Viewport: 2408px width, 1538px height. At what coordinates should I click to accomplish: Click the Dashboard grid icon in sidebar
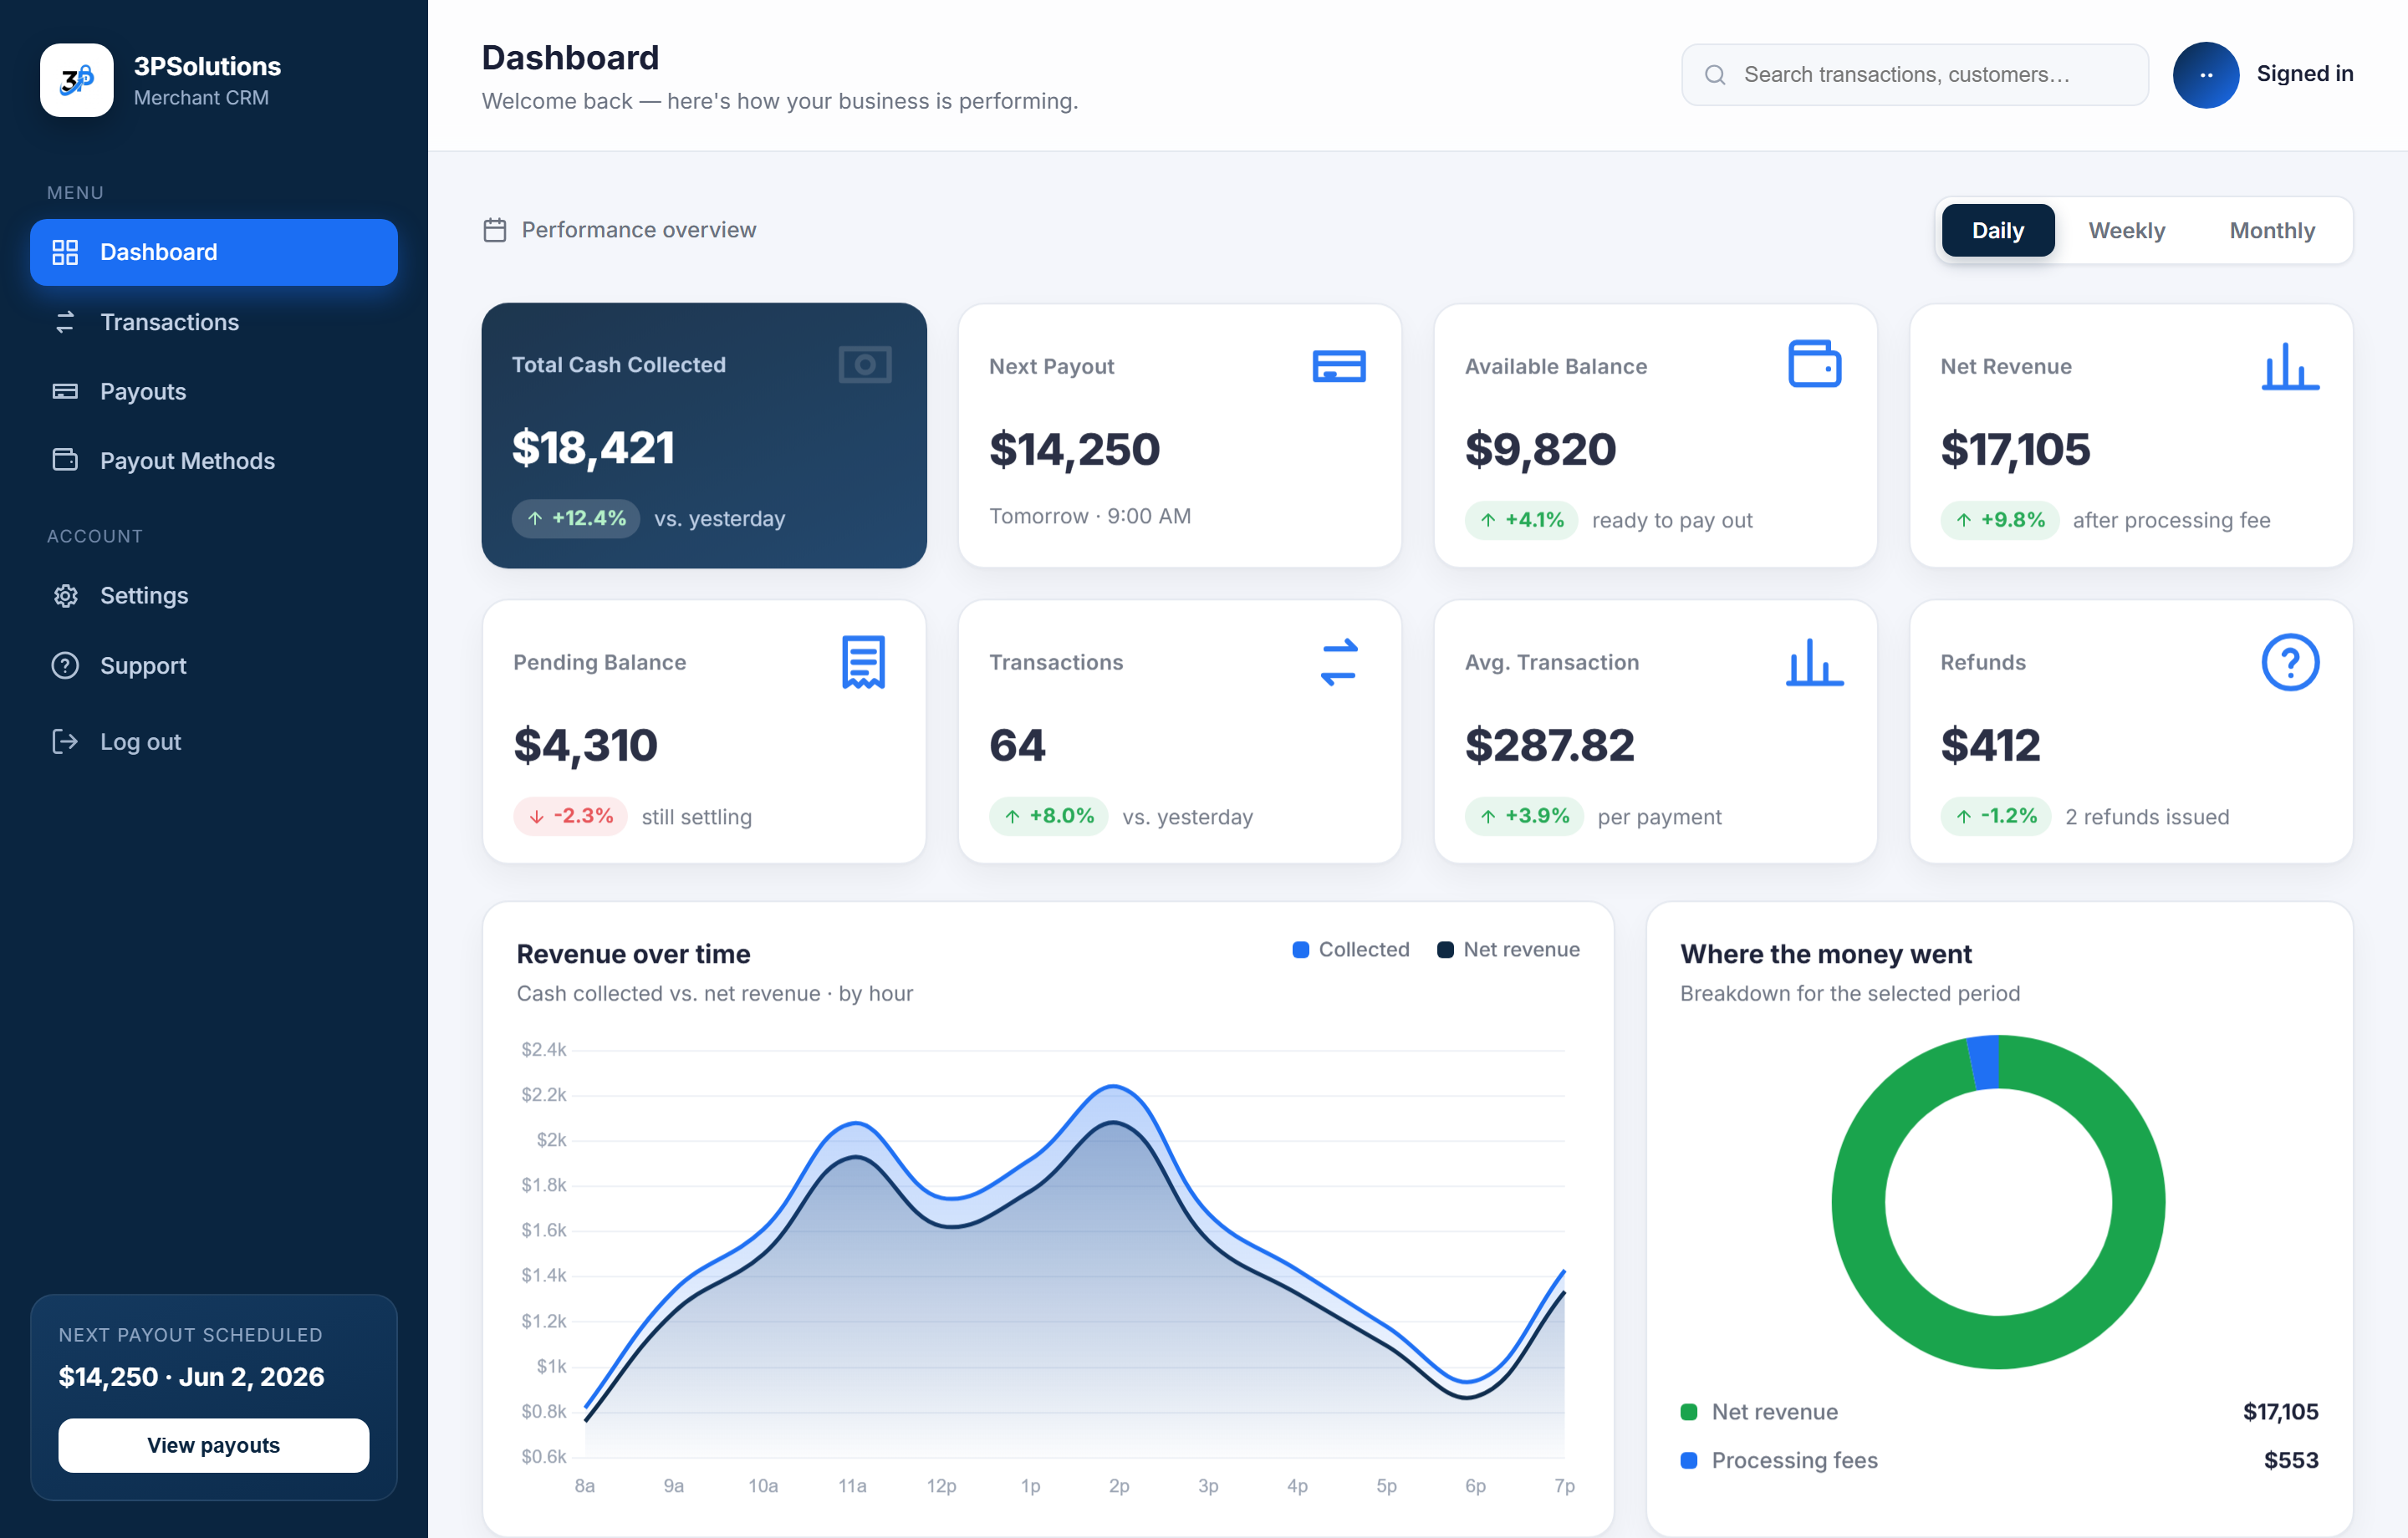tap(65, 252)
